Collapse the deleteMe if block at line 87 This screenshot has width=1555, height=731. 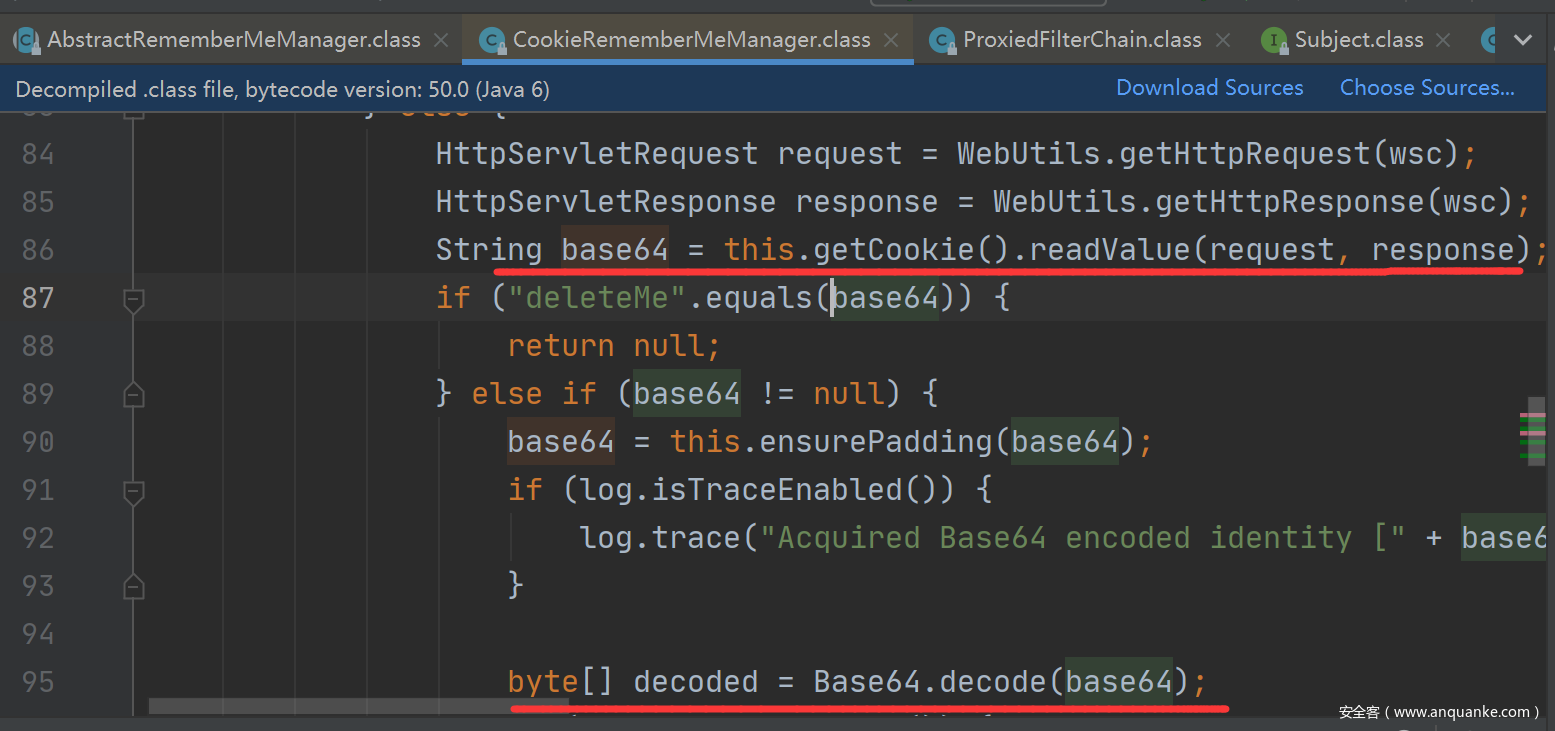click(133, 298)
